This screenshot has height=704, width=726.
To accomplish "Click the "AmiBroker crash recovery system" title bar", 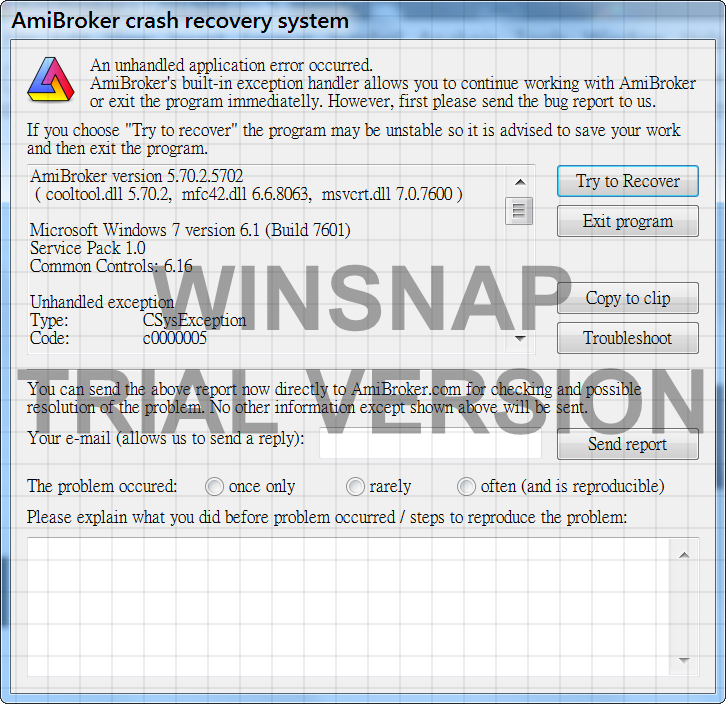I will (363, 21).
